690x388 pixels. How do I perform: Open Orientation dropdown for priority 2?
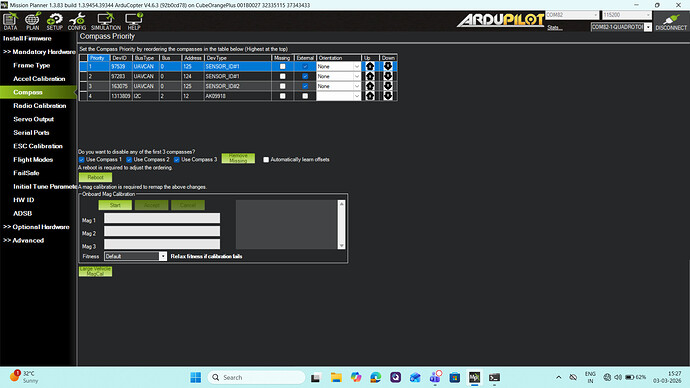point(356,76)
